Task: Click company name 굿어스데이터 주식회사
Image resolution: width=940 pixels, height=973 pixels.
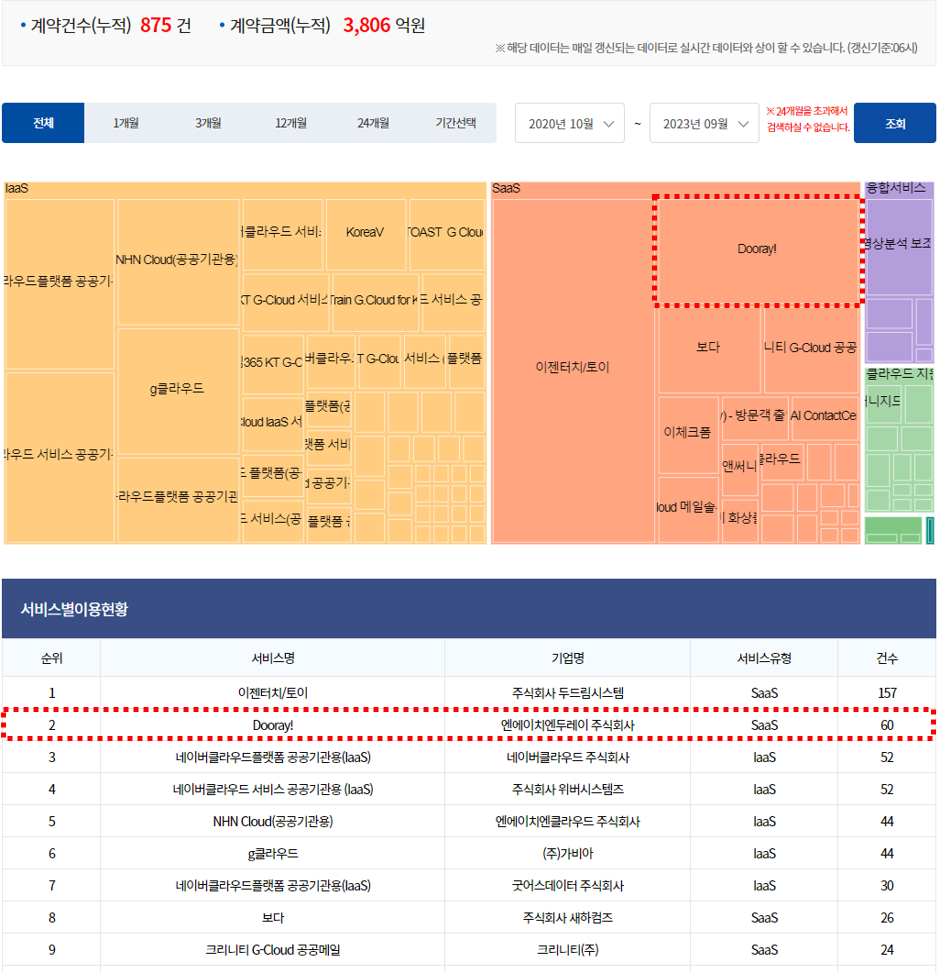Action: click(568, 886)
